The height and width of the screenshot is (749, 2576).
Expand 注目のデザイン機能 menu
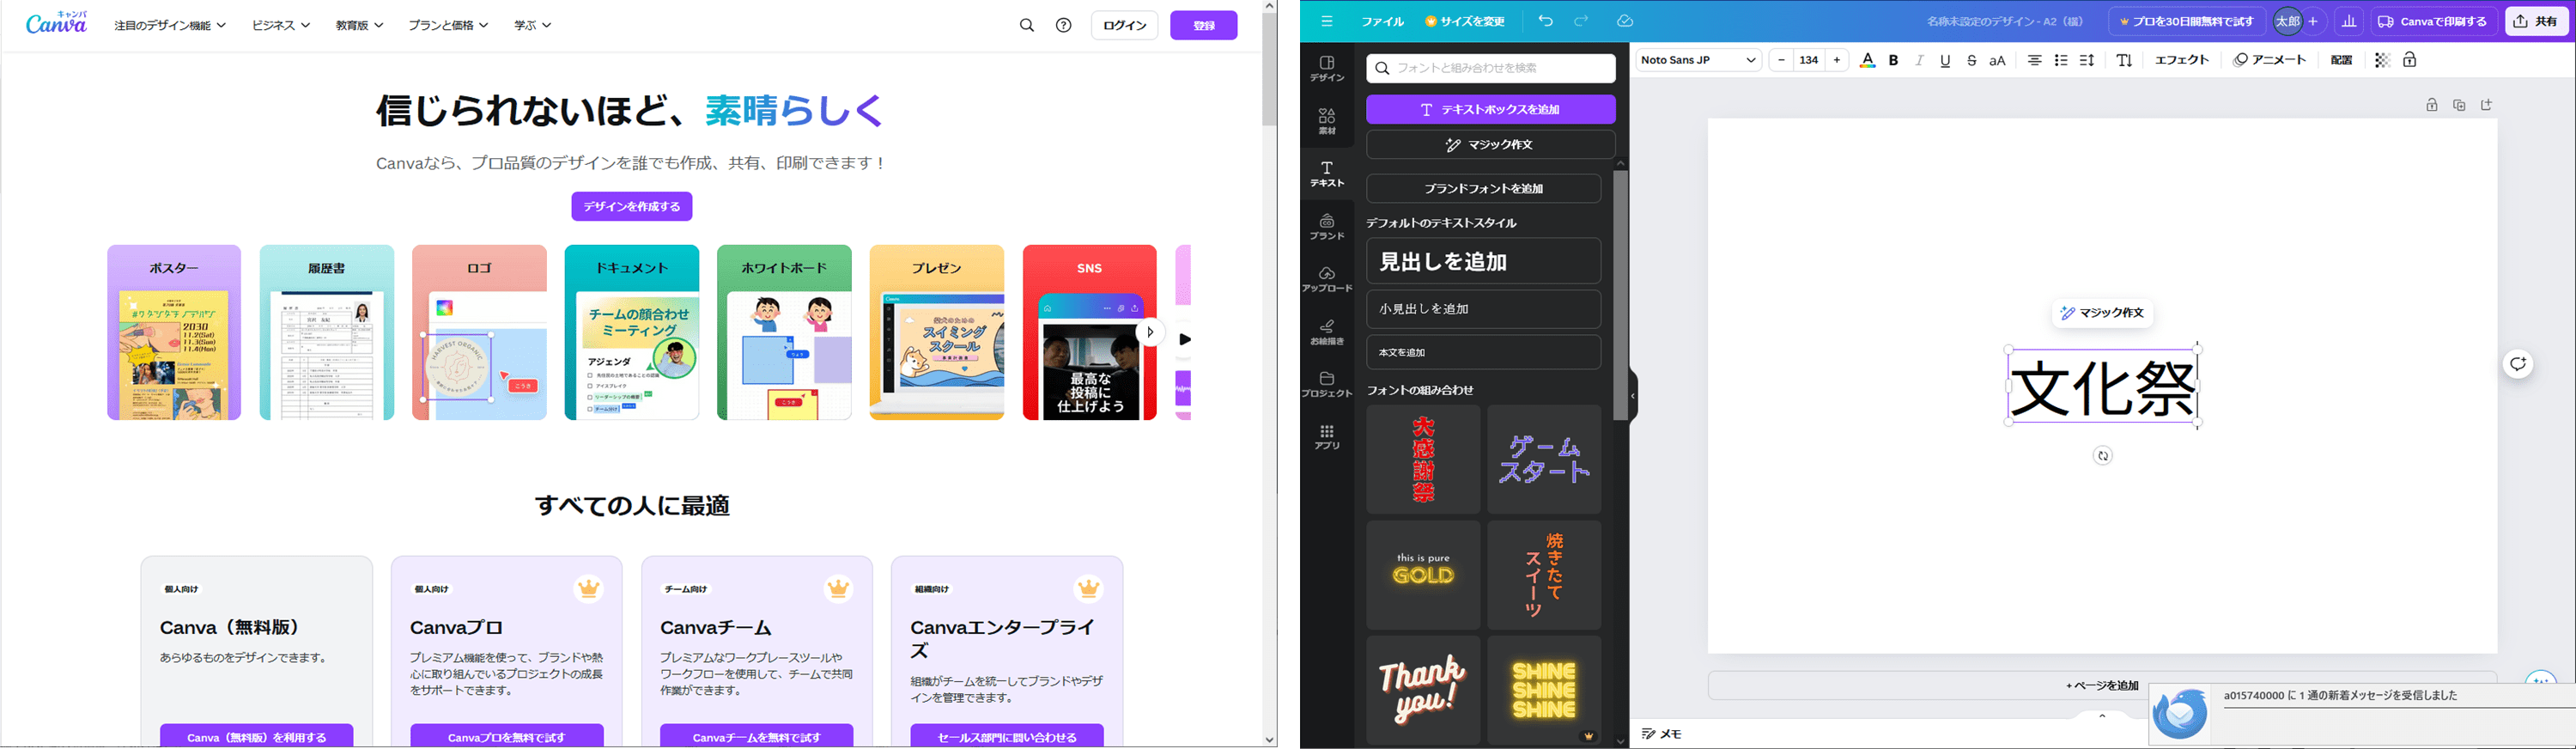pos(170,25)
